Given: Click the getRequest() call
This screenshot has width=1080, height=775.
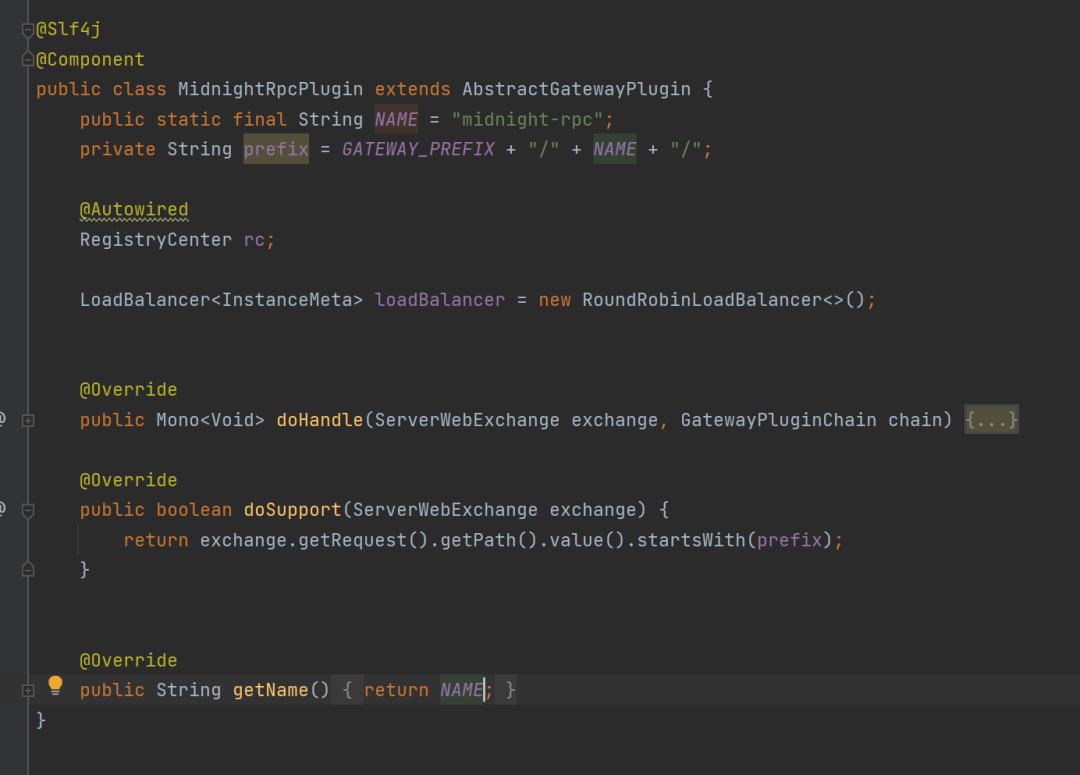Looking at the screenshot, I should pos(363,539).
